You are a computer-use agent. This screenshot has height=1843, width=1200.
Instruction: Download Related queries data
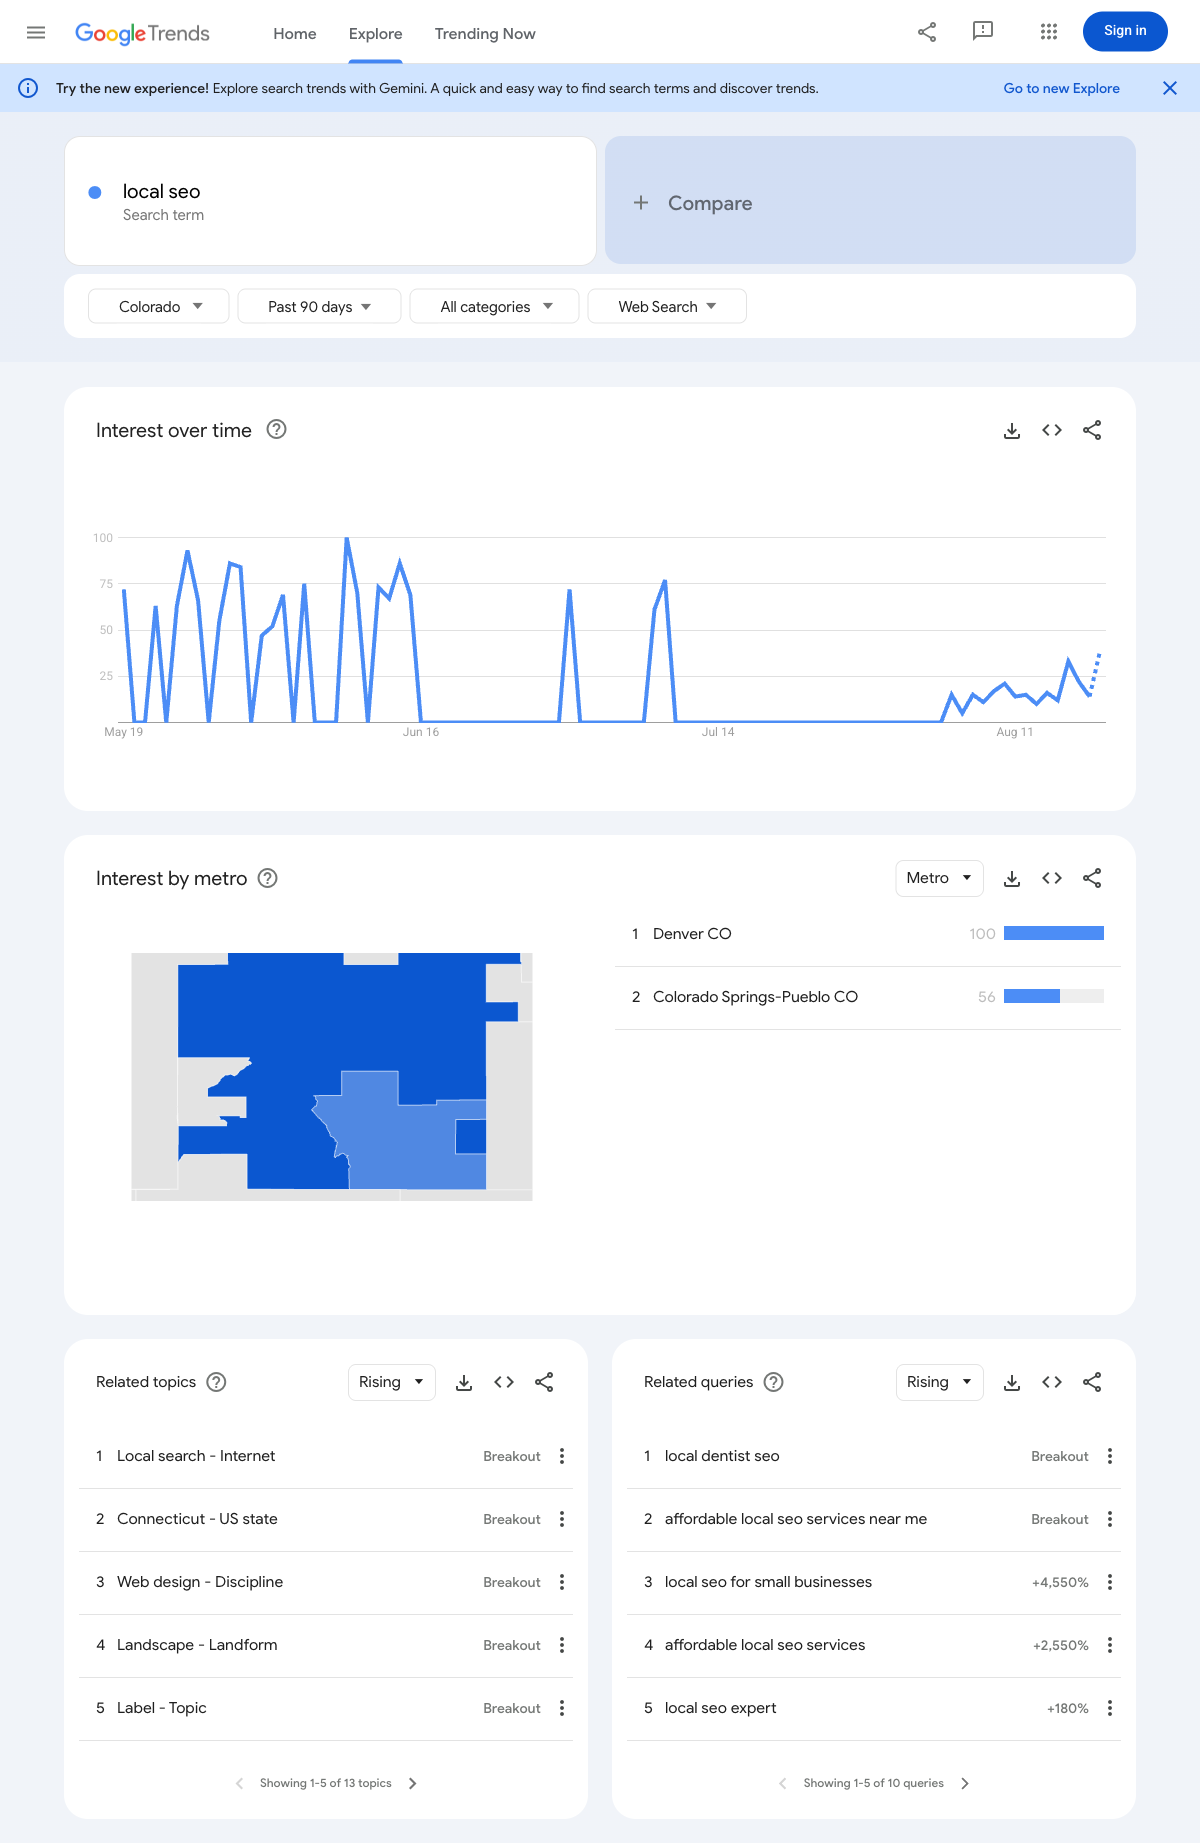1012,1382
